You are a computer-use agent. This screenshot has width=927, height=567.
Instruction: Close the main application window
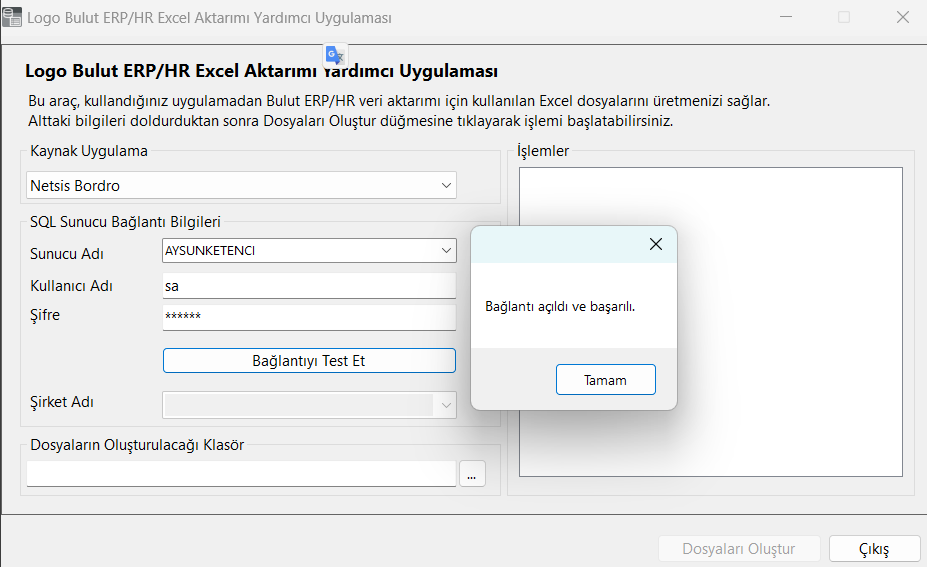point(902,18)
